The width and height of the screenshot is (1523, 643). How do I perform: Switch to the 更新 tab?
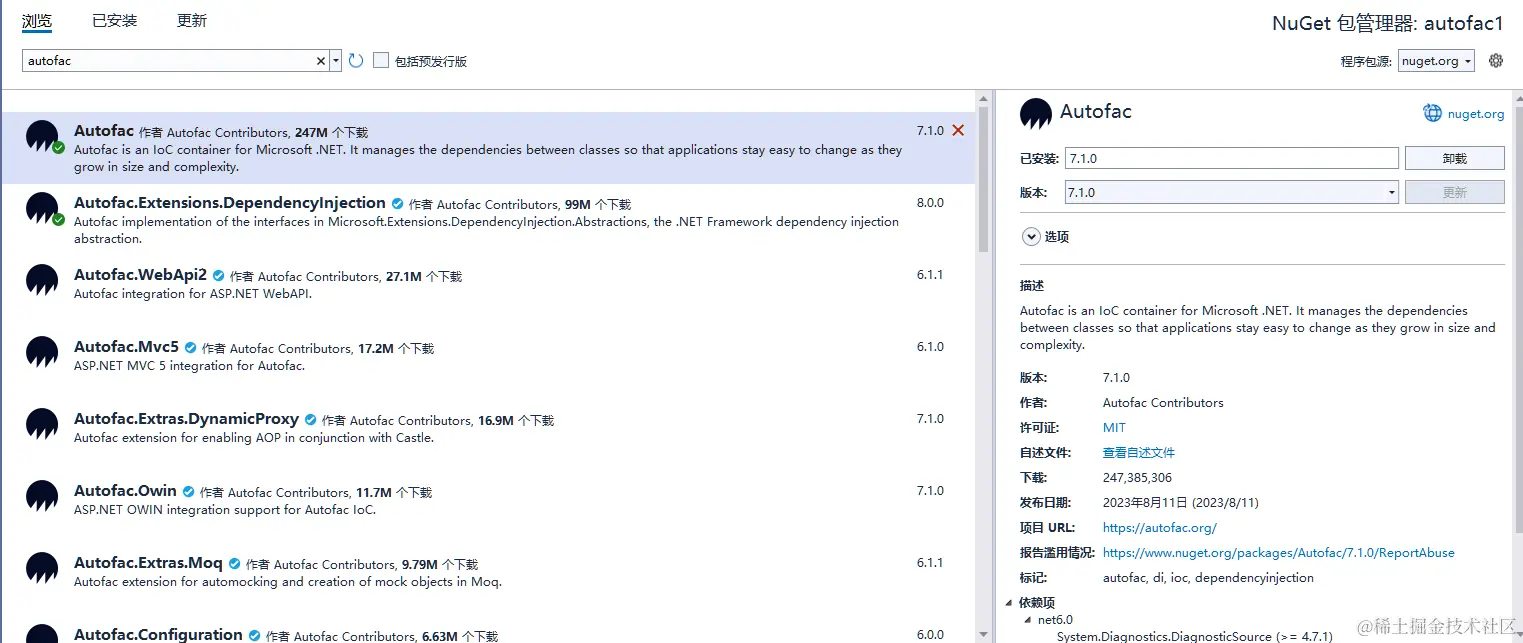(192, 21)
